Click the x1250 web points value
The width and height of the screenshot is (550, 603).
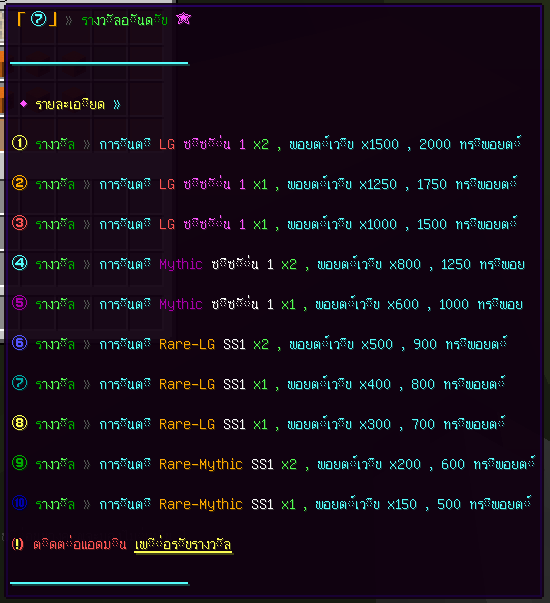tap(378, 185)
